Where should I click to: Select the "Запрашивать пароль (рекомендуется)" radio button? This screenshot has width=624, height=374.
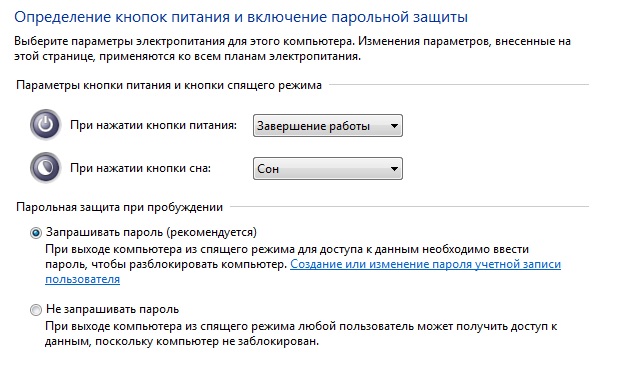pyautogui.click(x=36, y=233)
